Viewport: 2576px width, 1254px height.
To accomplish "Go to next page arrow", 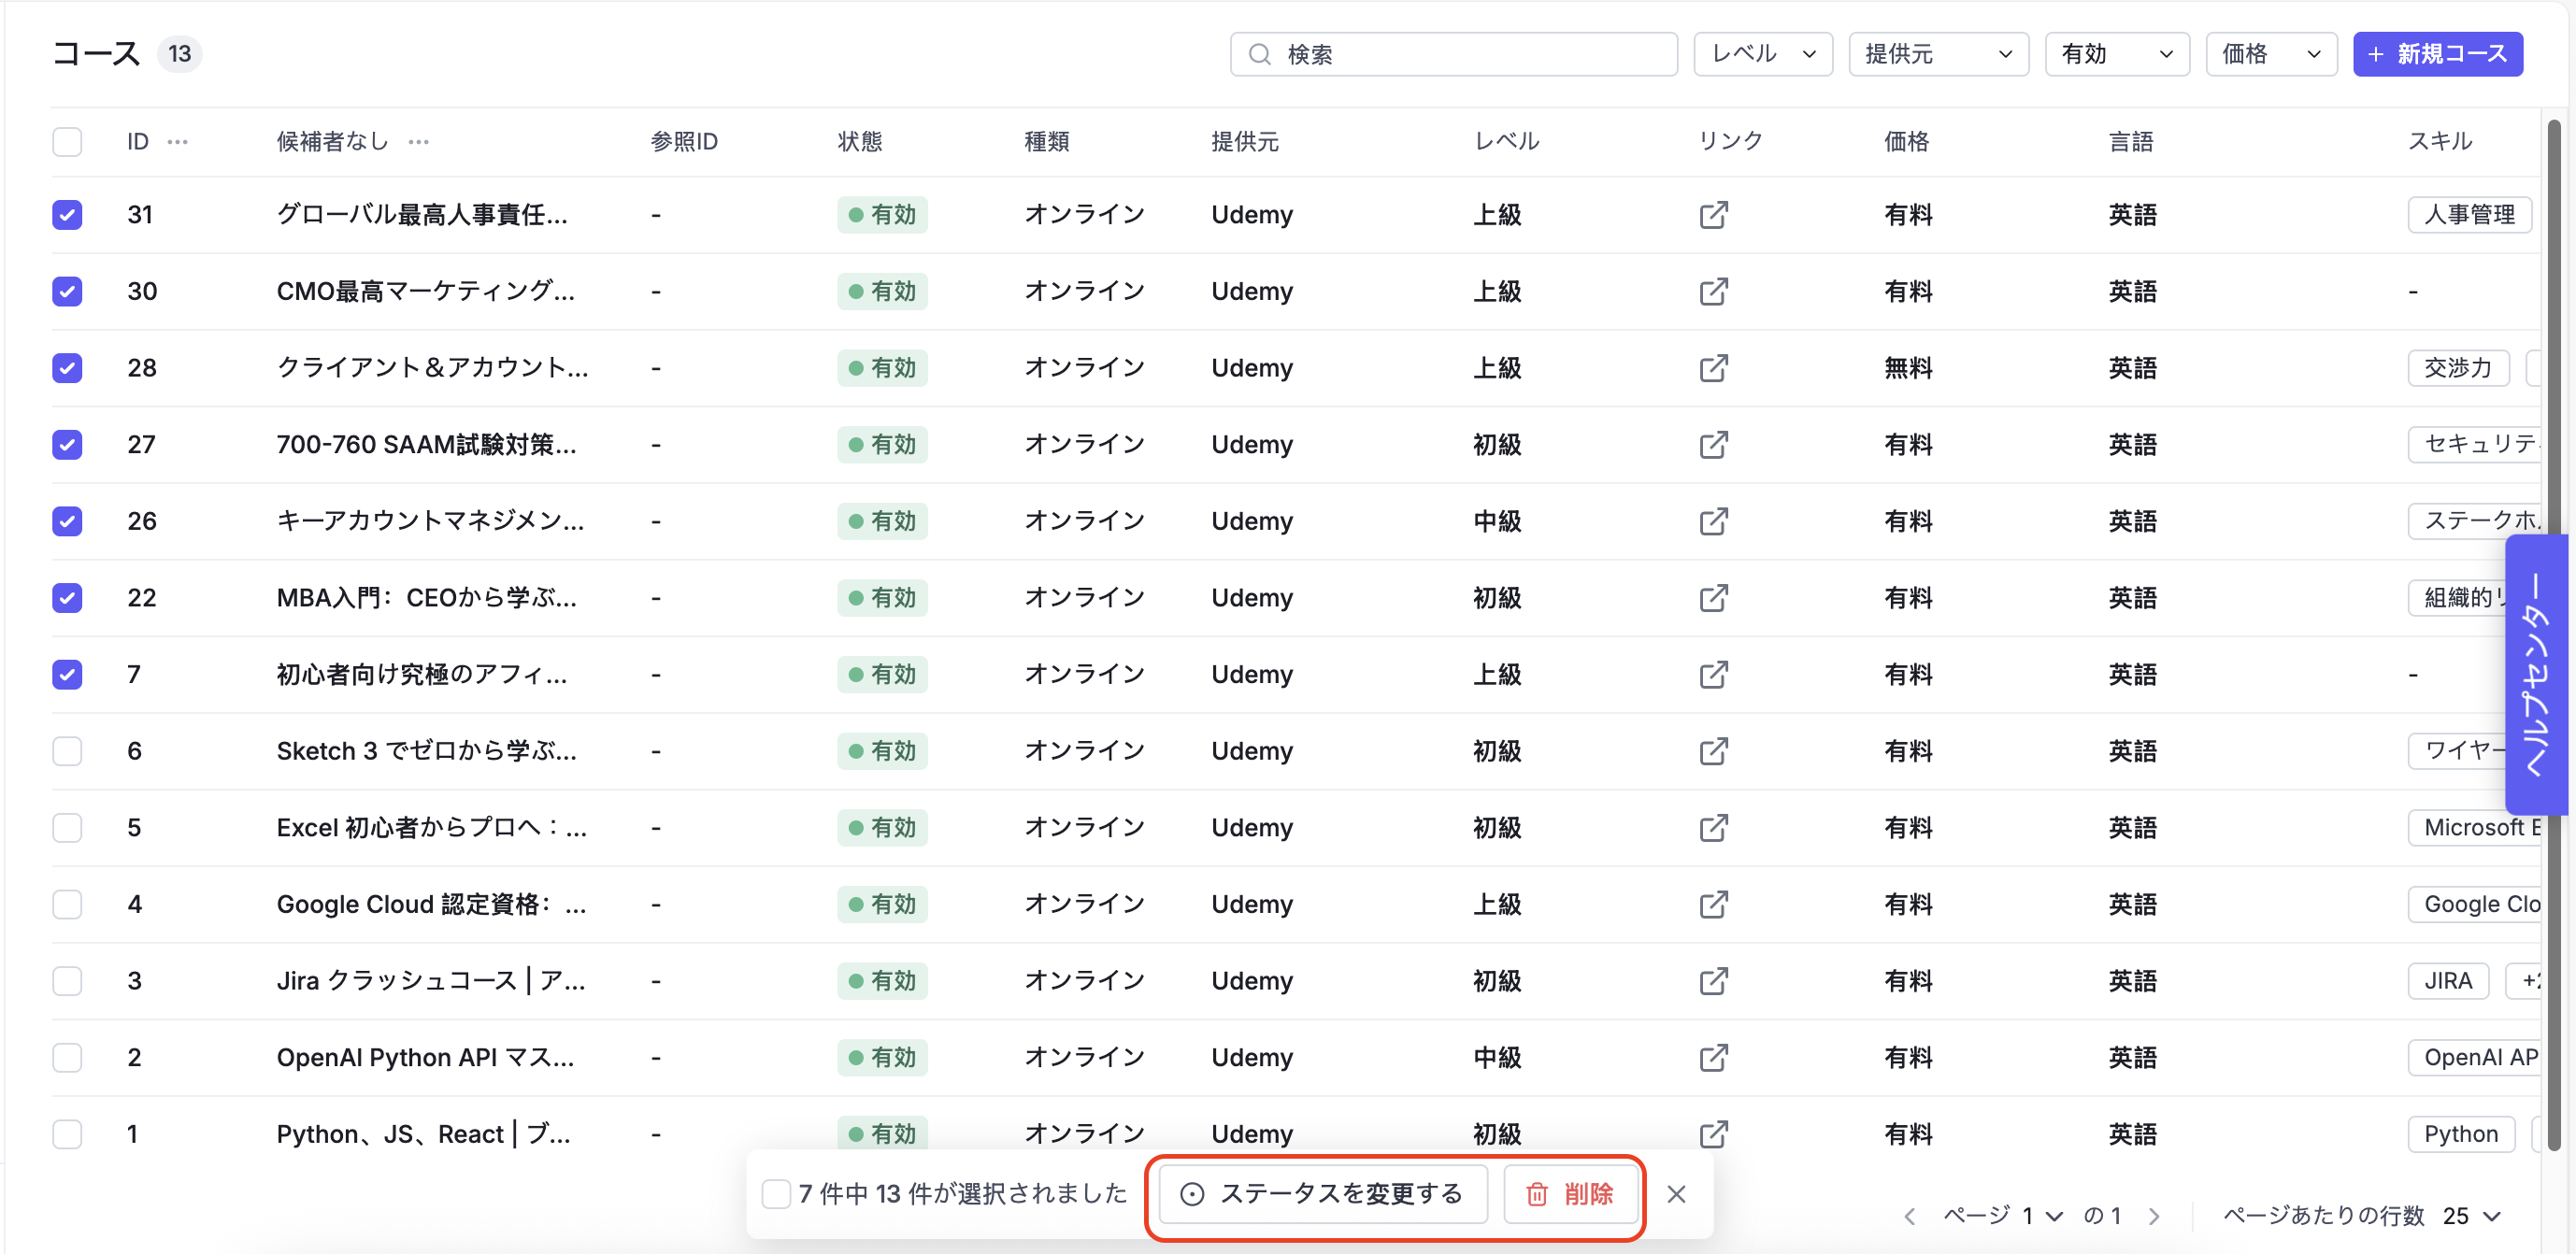I will click(x=2154, y=1216).
